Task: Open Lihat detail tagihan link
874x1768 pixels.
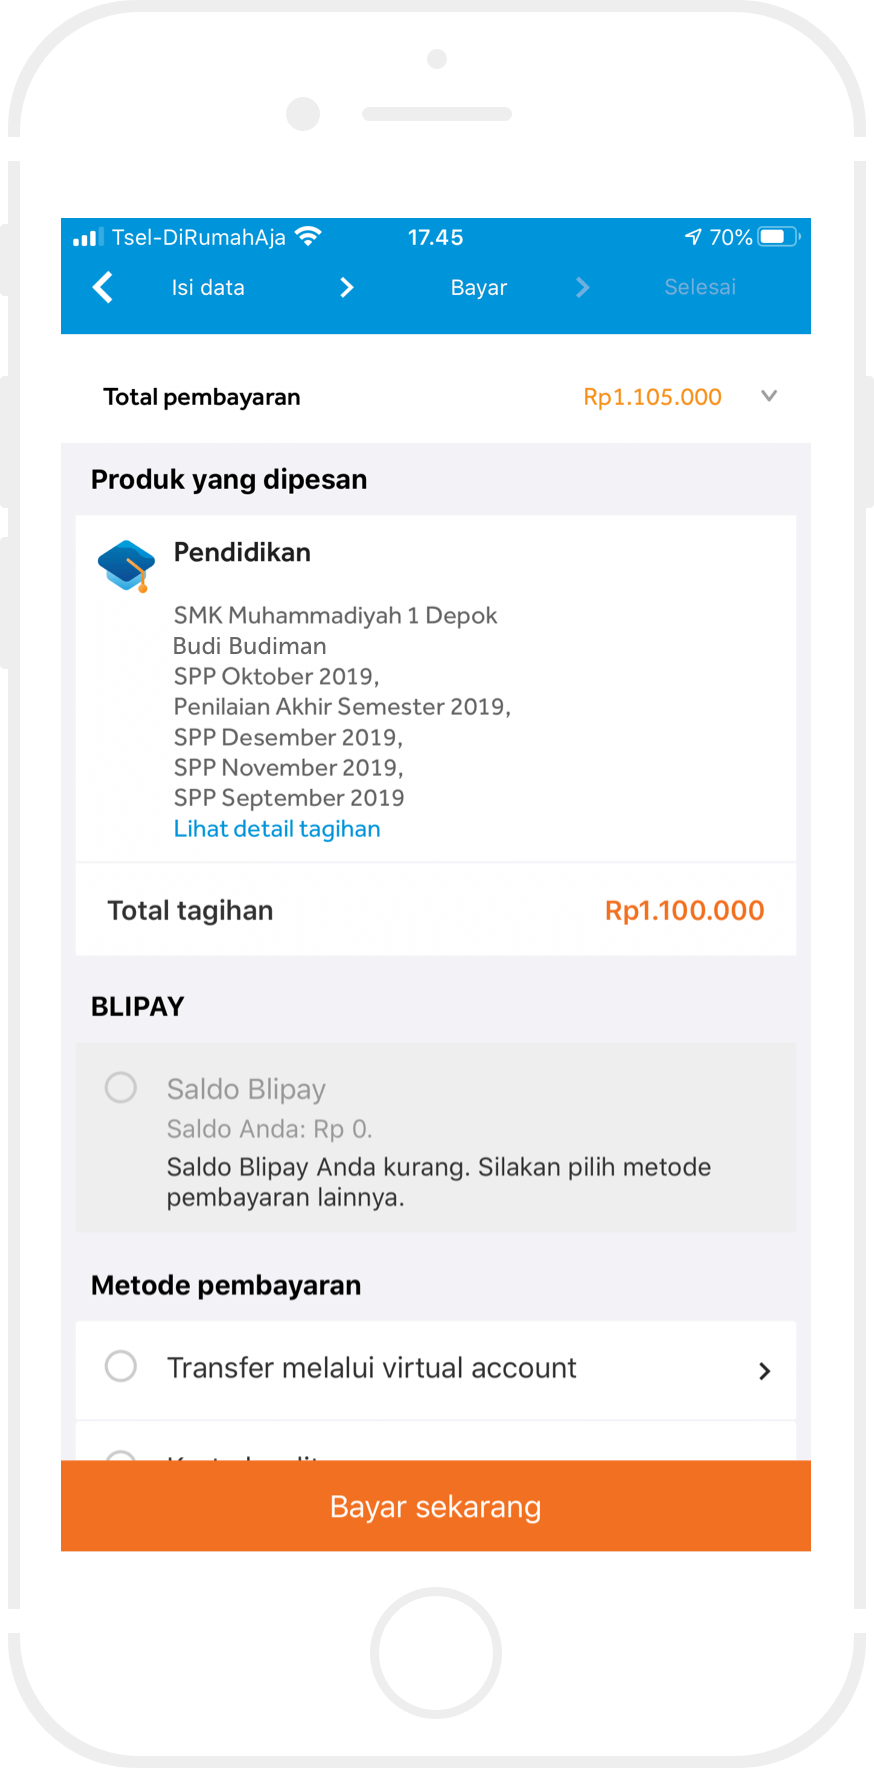Action: [277, 829]
